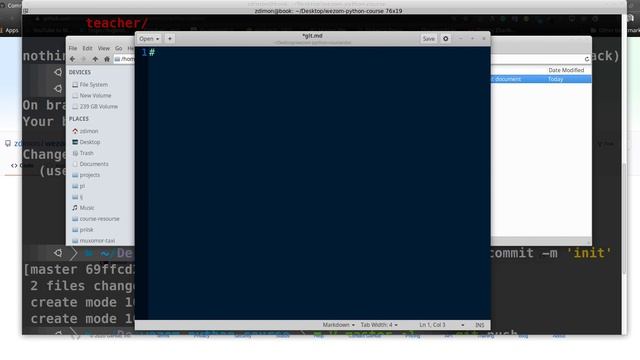Open New Volume in sidebar
The width and height of the screenshot is (640, 360).
[95, 96]
